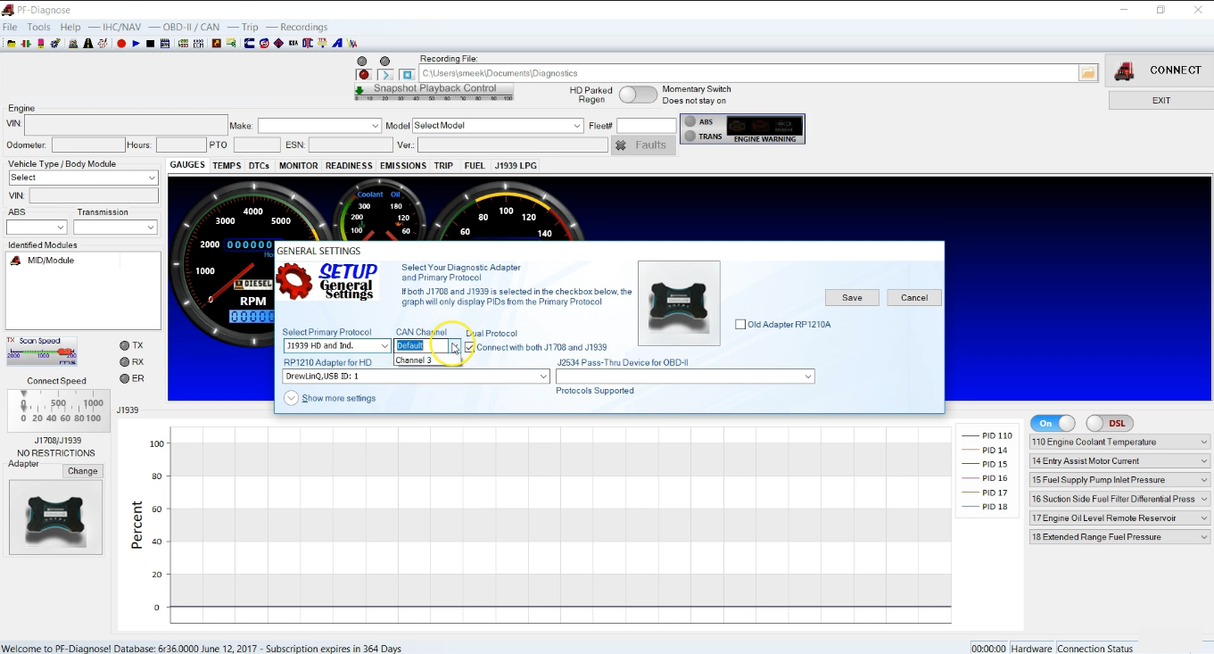Click the red truck icon beside CONNECT
1214x654 pixels.
pyautogui.click(x=1125, y=71)
